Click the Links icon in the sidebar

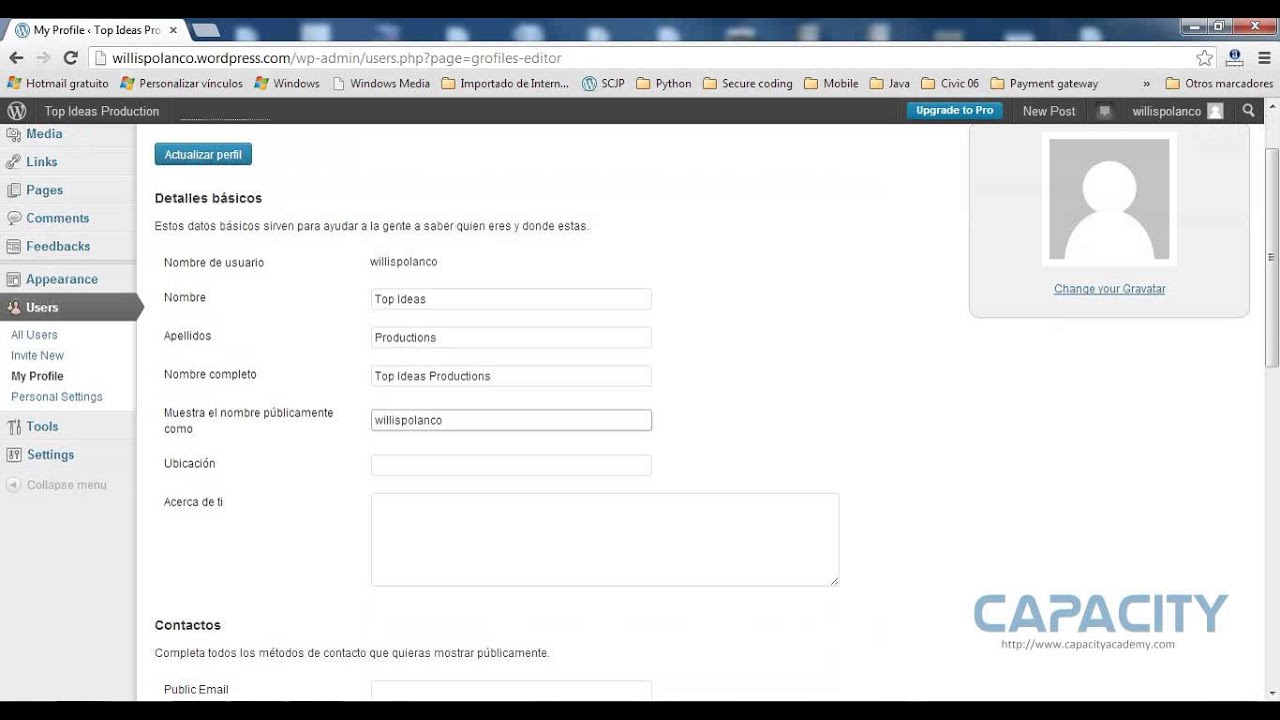tap(14, 162)
